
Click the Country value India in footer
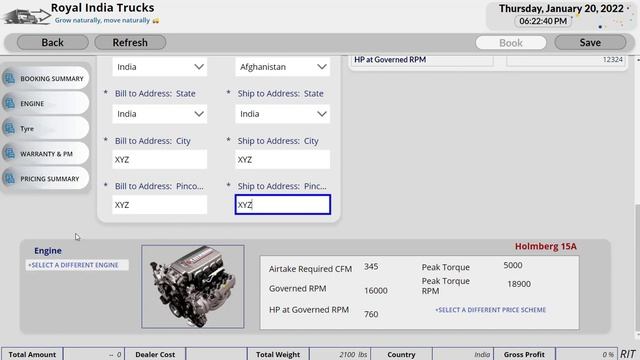482,355
